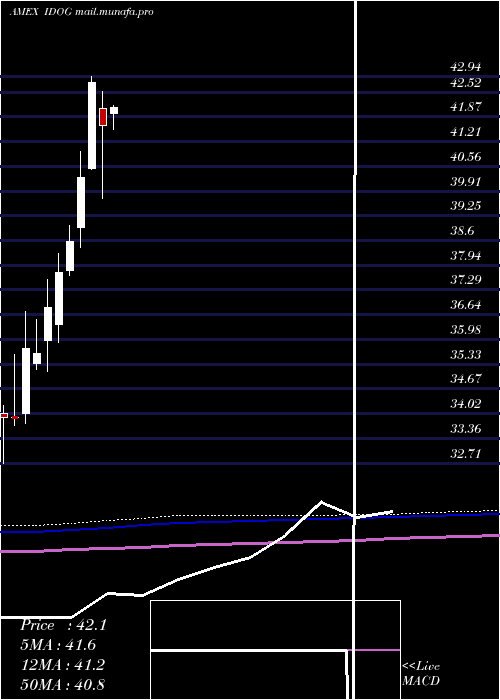Select the 38.6 price axis label

(462, 231)
